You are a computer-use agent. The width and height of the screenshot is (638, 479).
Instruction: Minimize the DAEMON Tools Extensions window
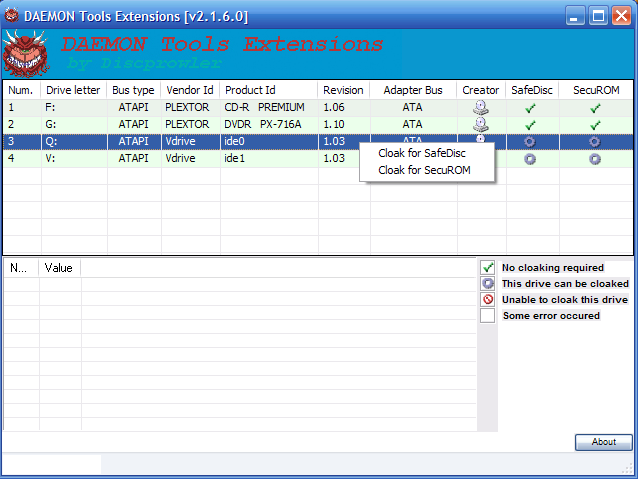coord(575,16)
